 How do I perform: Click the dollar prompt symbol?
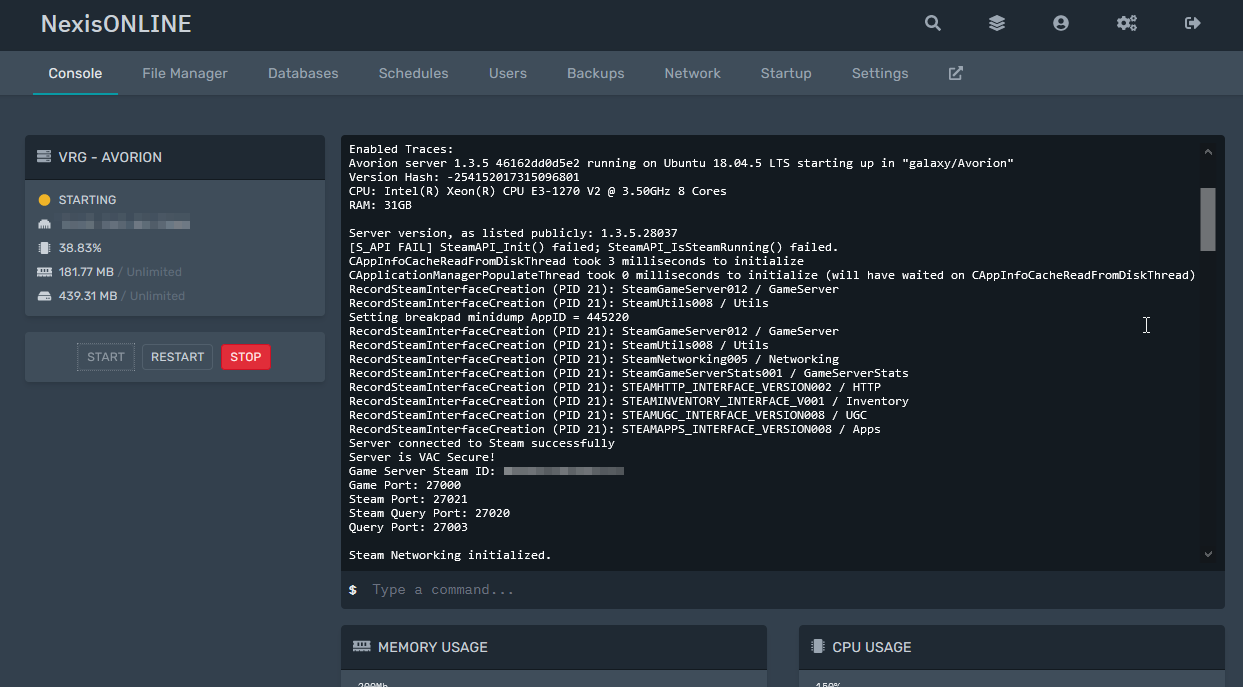[353, 590]
